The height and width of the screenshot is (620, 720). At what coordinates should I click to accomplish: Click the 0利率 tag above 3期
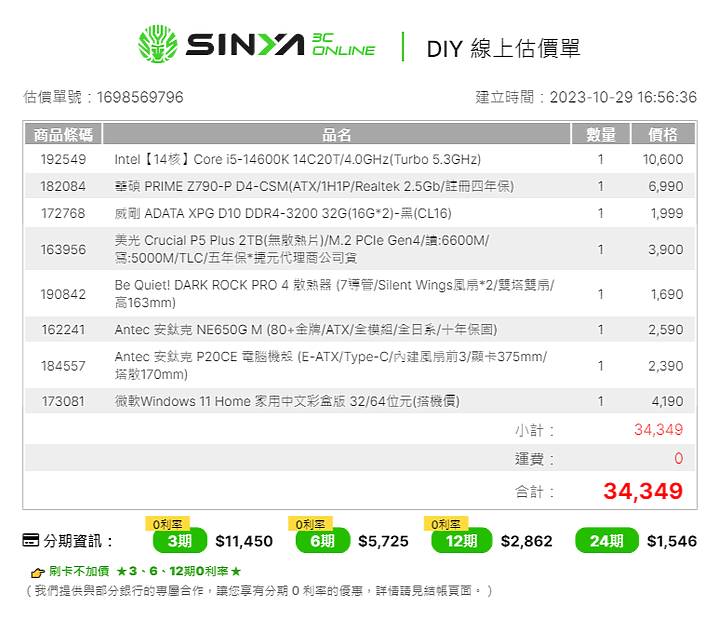[168, 524]
